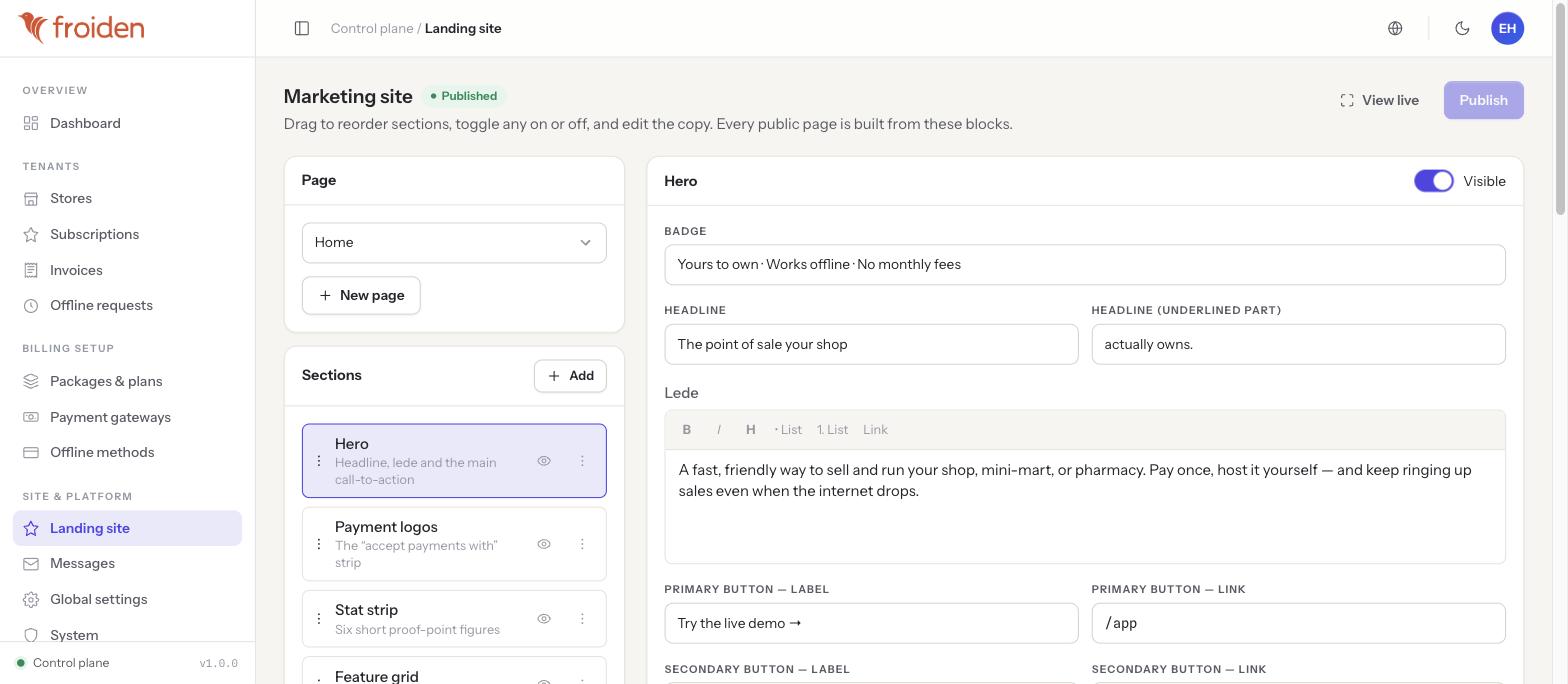Toggle Hero section eye visibility
The image size is (1568, 684).
click(544, 461)
